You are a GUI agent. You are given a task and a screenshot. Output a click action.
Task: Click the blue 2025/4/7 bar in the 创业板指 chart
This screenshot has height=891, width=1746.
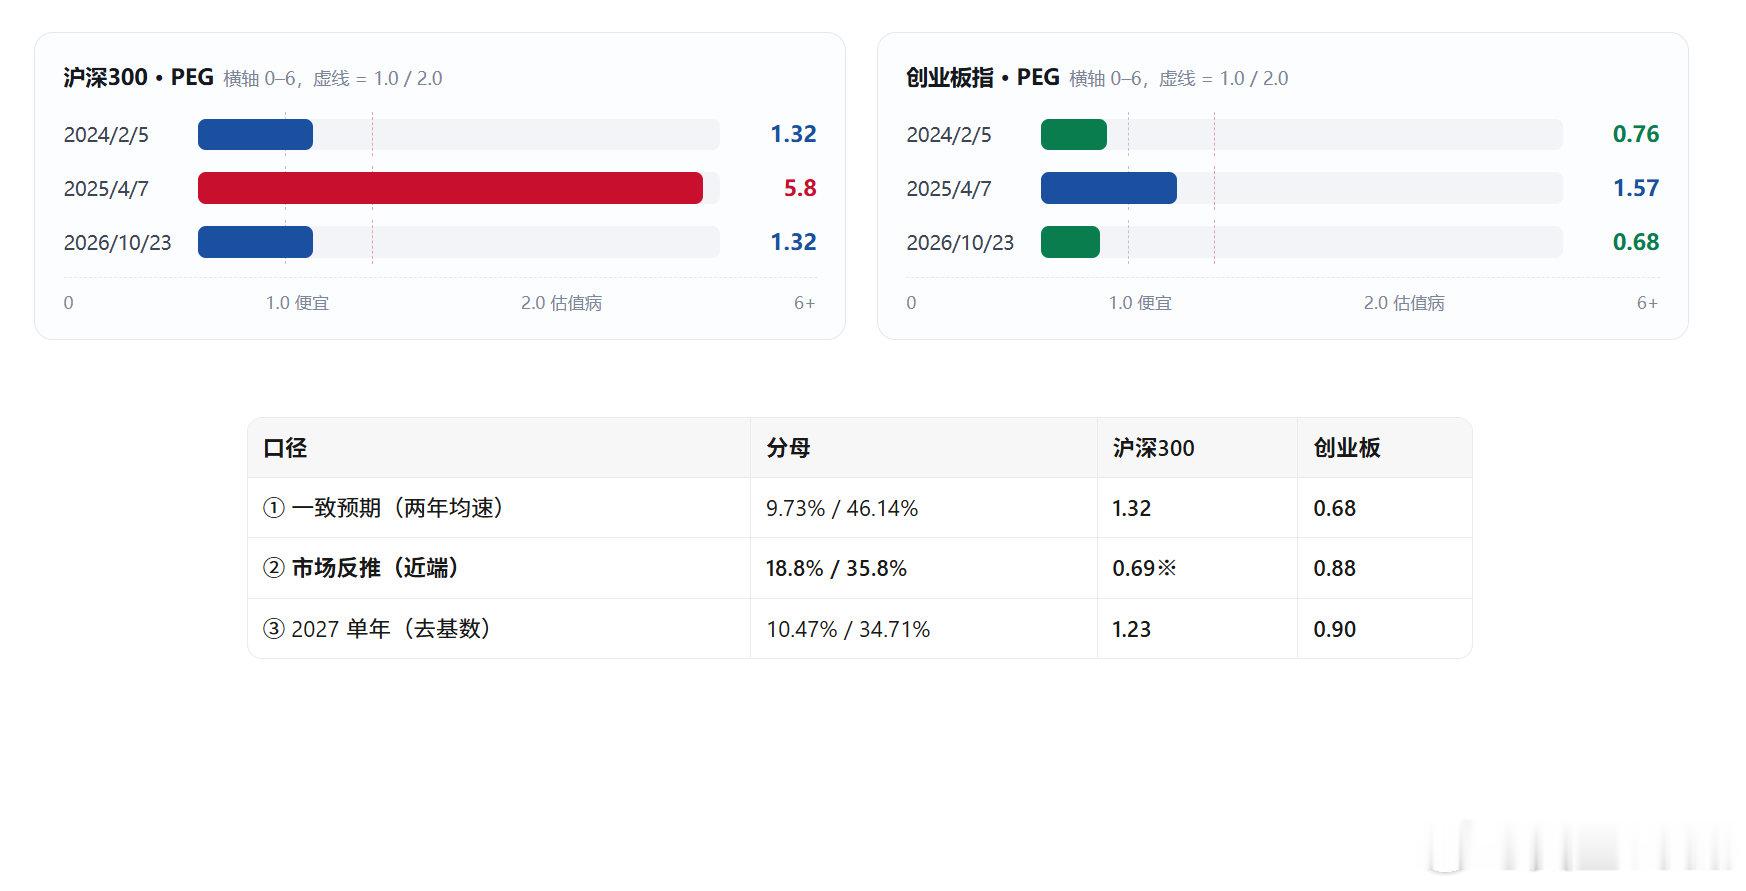[1109, 188]
